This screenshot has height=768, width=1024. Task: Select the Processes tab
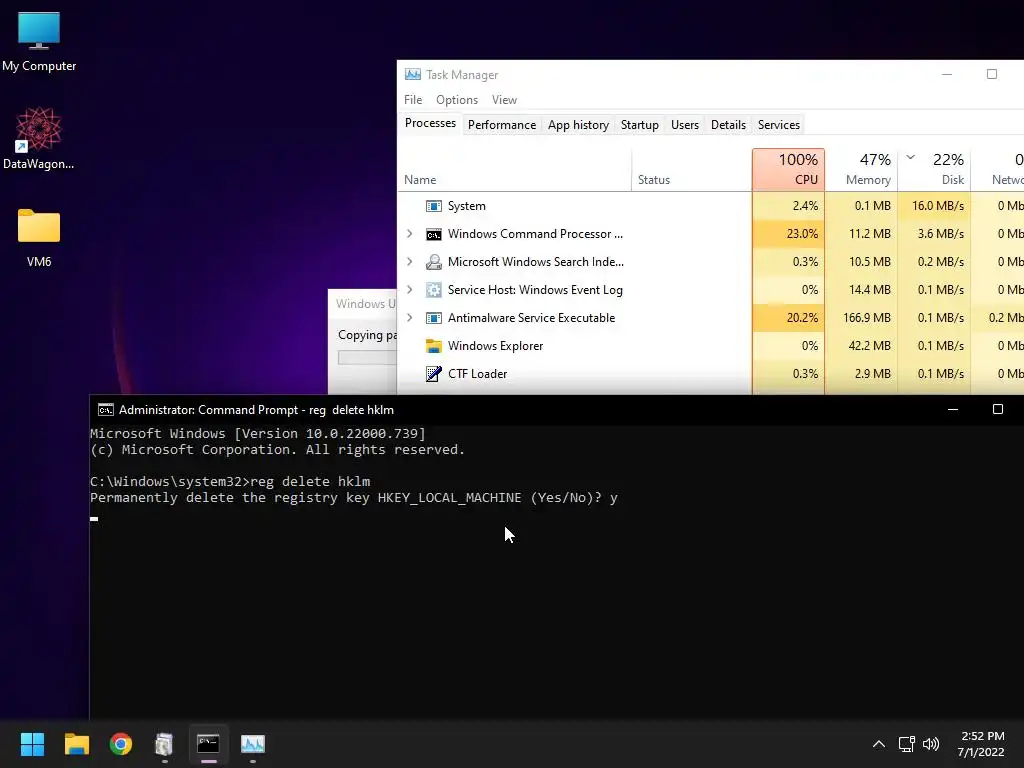coord(430,123)
